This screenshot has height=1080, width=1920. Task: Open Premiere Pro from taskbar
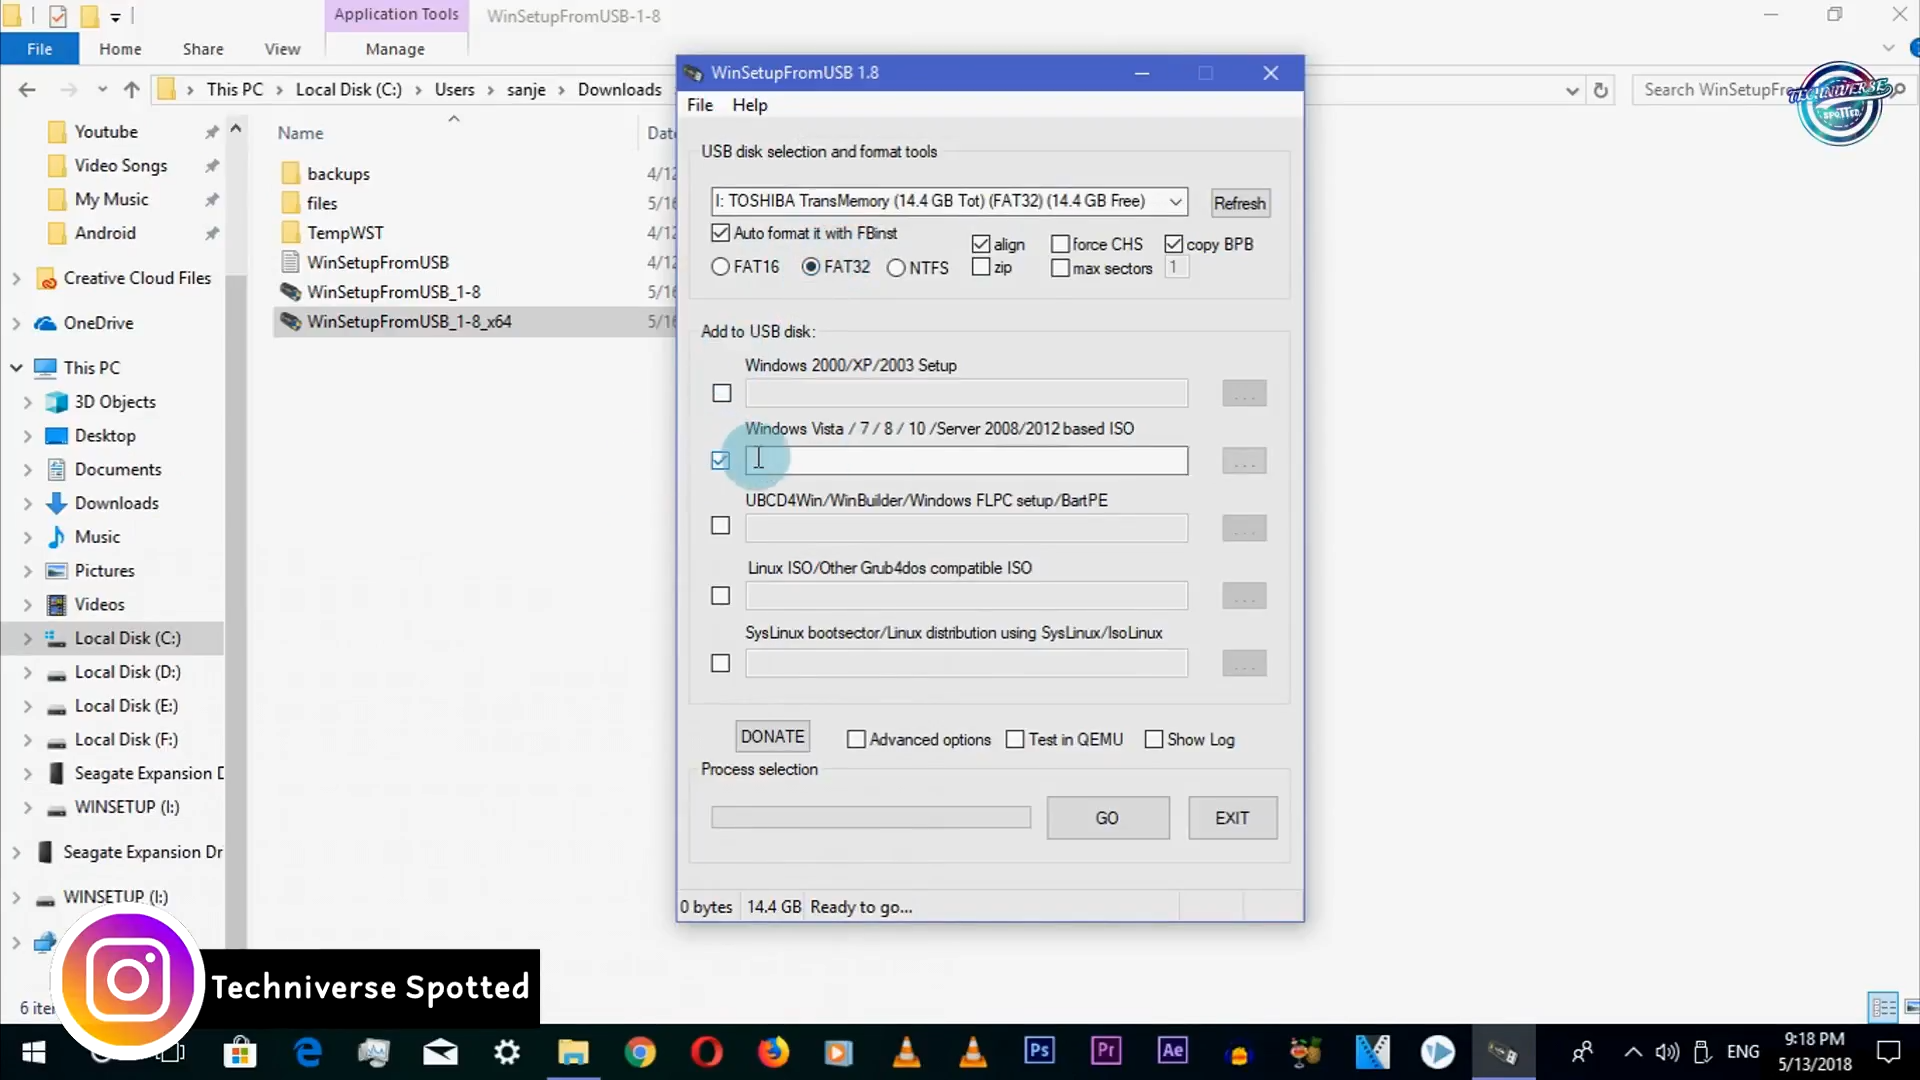click(1106, 1051)
